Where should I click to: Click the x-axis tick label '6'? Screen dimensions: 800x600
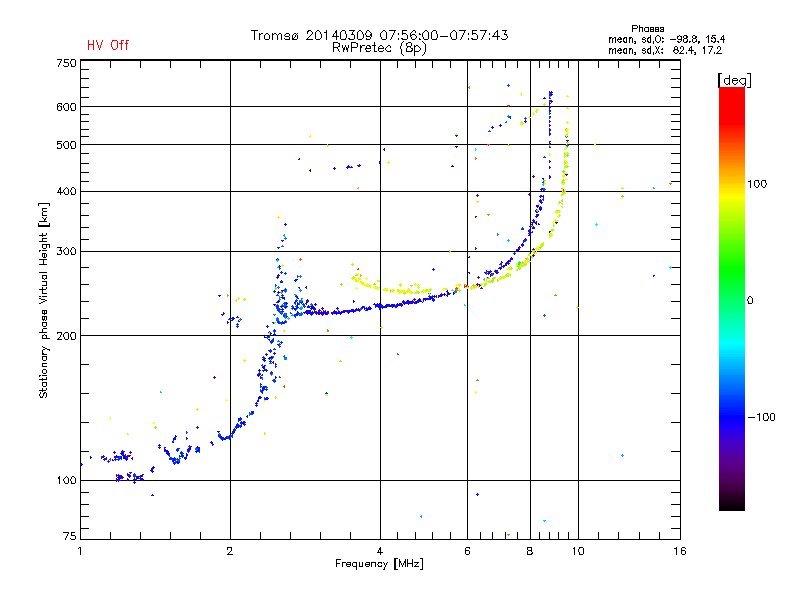coord(467,551)
